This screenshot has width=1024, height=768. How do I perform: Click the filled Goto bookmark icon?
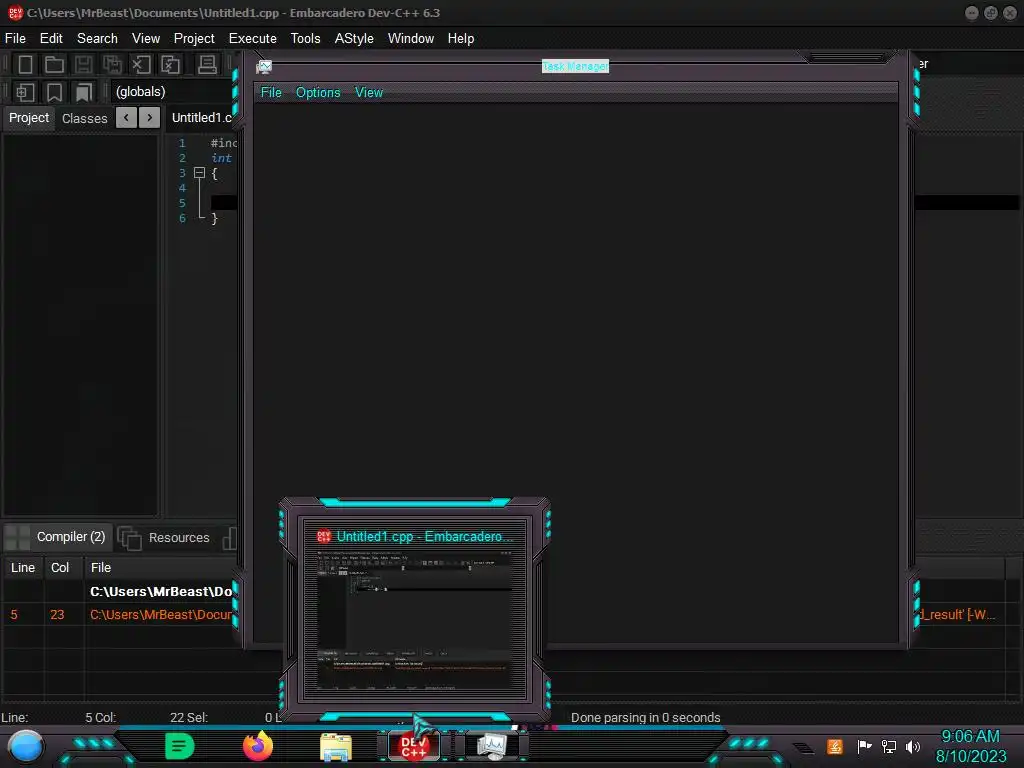[83, 92]
